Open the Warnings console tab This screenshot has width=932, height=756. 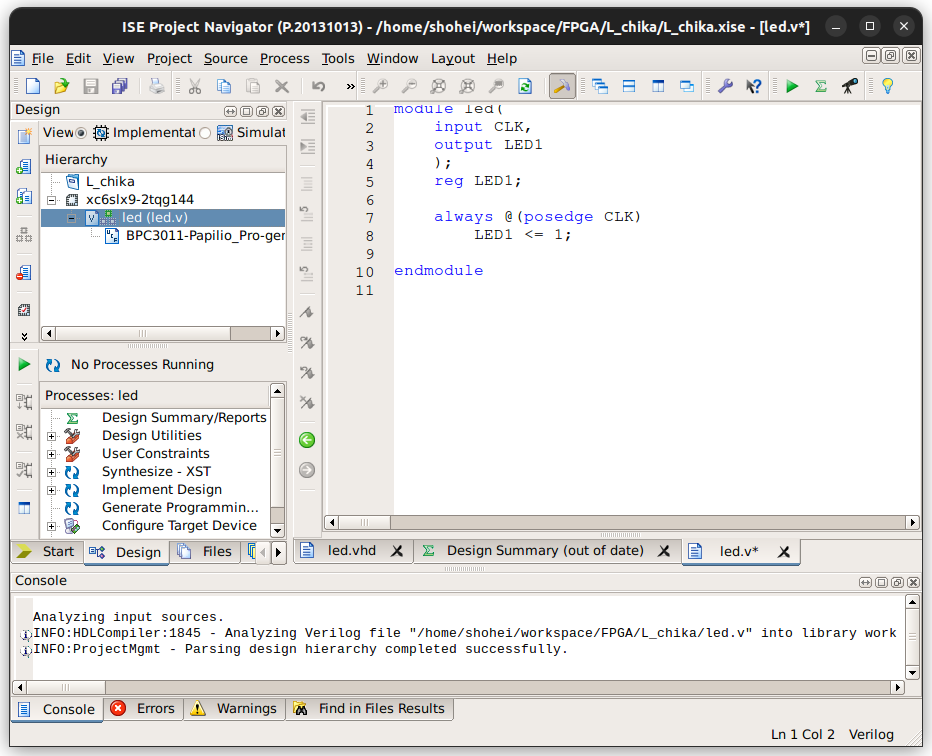pyautogui.click(x=234, y=708)
